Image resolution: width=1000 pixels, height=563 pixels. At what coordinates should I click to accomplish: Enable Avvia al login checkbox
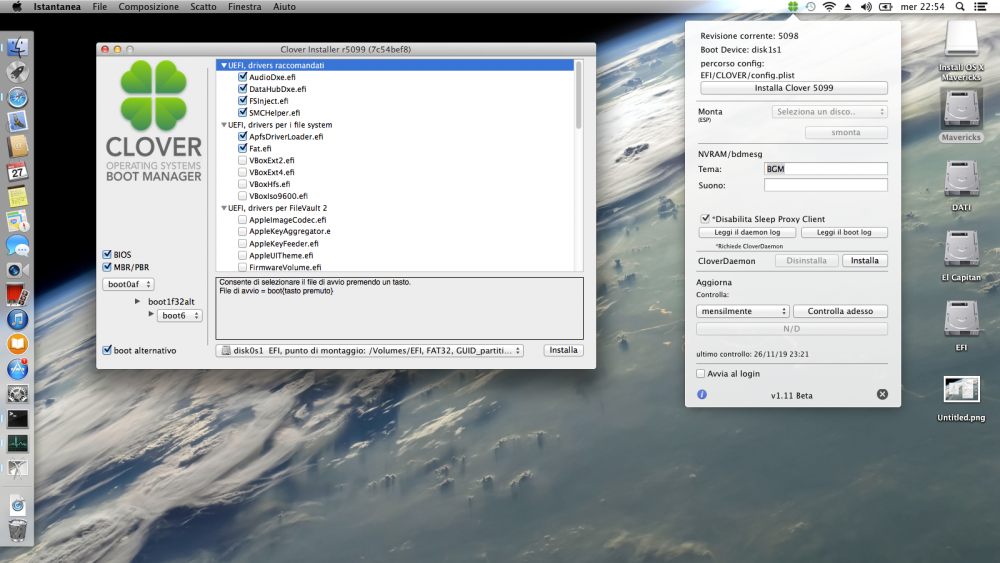(x=700, y=374)
